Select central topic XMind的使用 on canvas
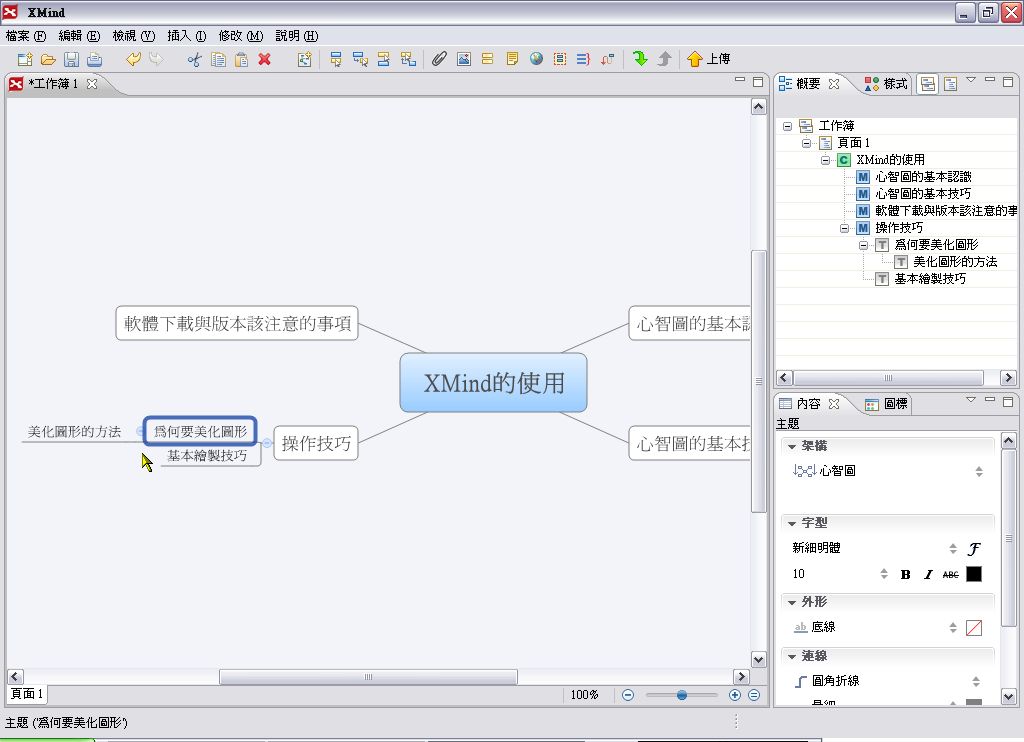 494,383
